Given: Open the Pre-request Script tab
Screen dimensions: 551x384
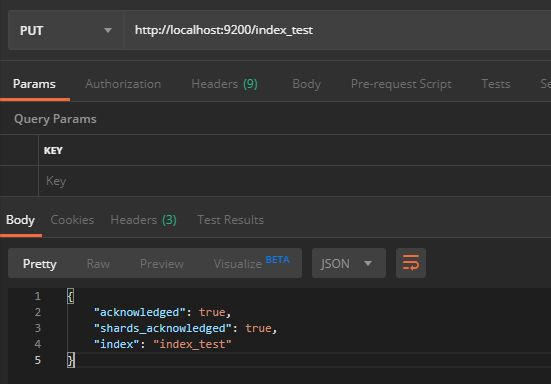Looking at the screenshot, I should click(x=401, y=84).
